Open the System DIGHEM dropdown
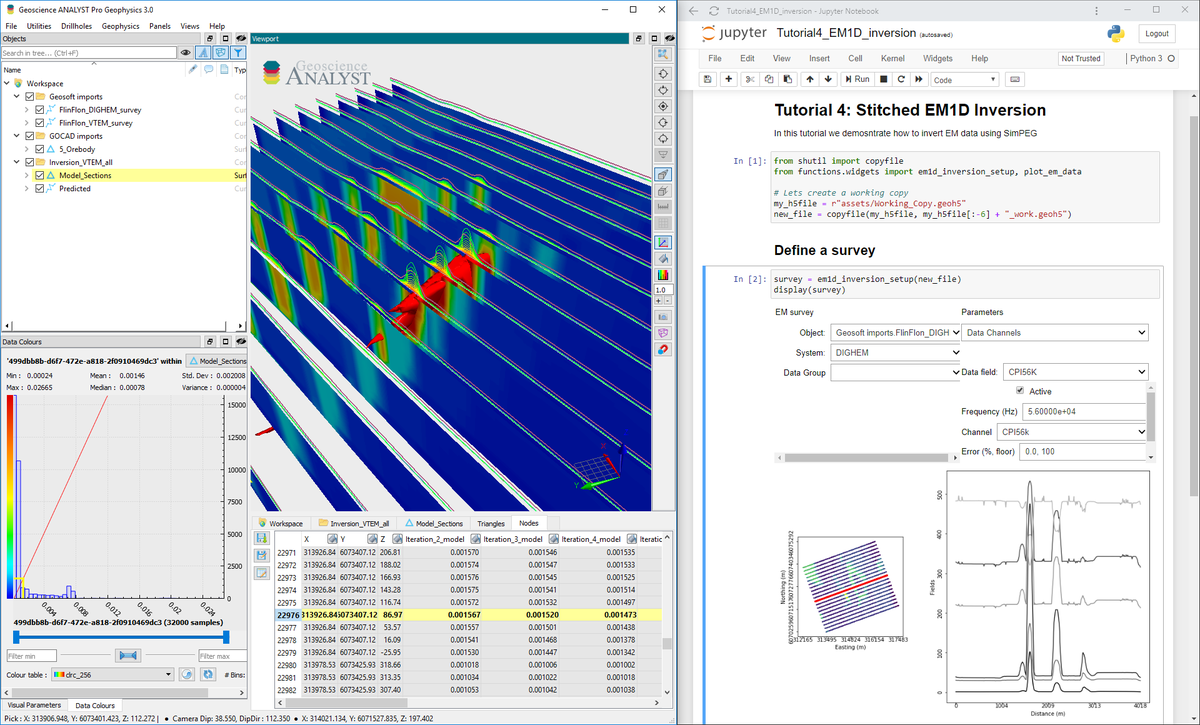1200x725 pixels. 895,352
